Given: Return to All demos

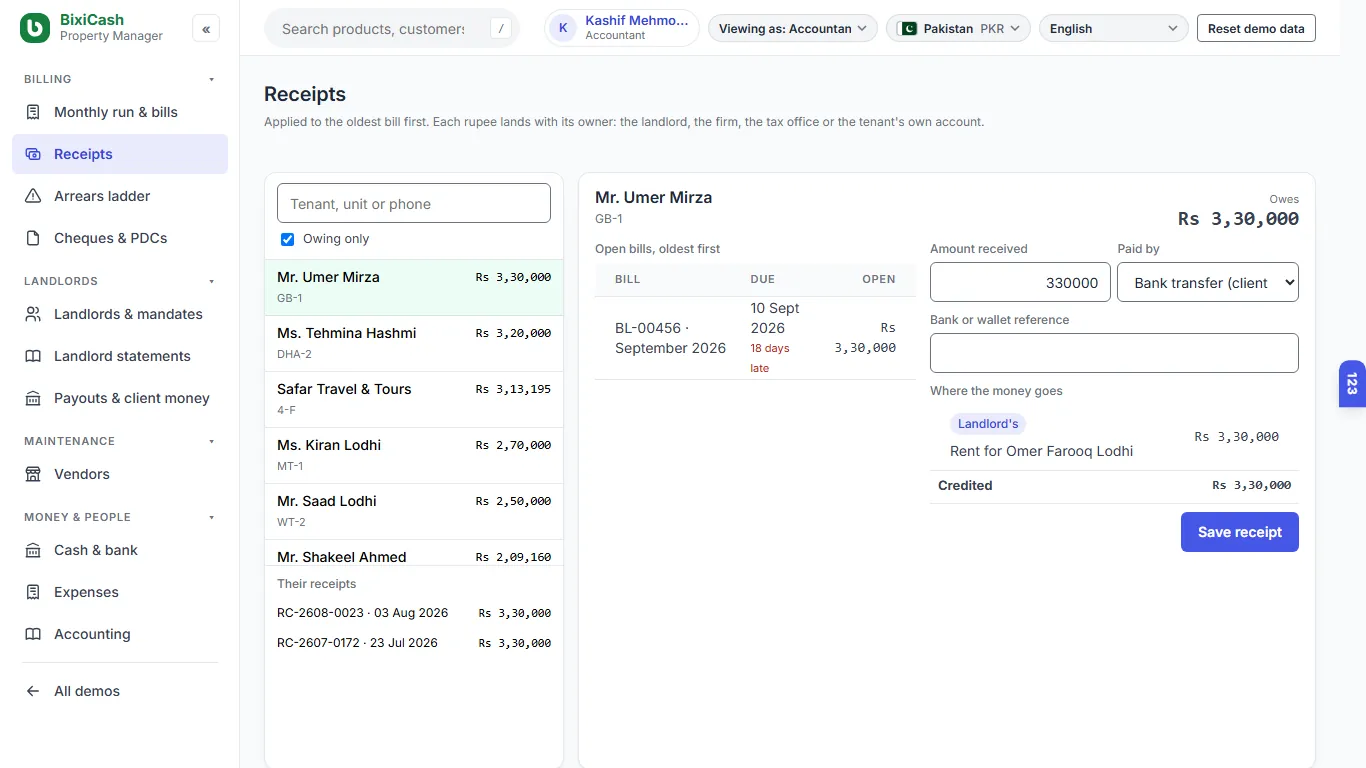Looking at the screenshot, I should (x=120, y=691).
